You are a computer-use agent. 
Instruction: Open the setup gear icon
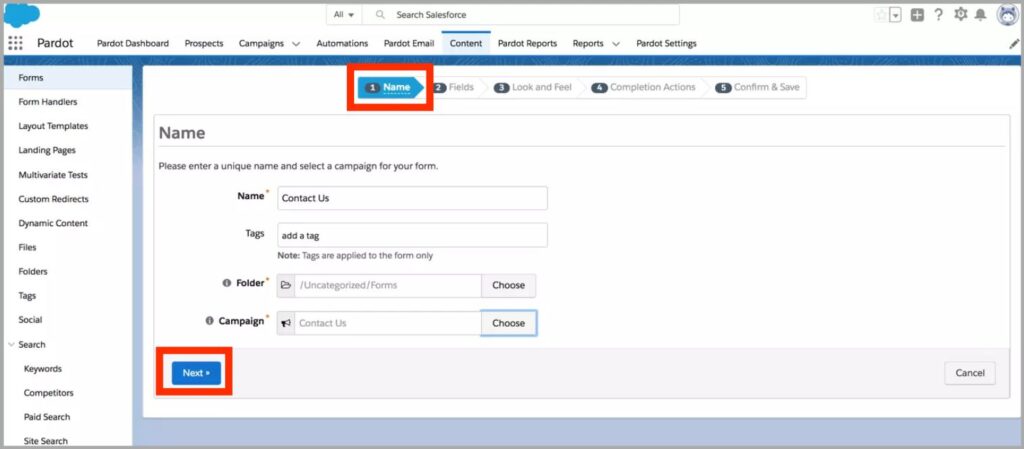(x=960, y=14)
